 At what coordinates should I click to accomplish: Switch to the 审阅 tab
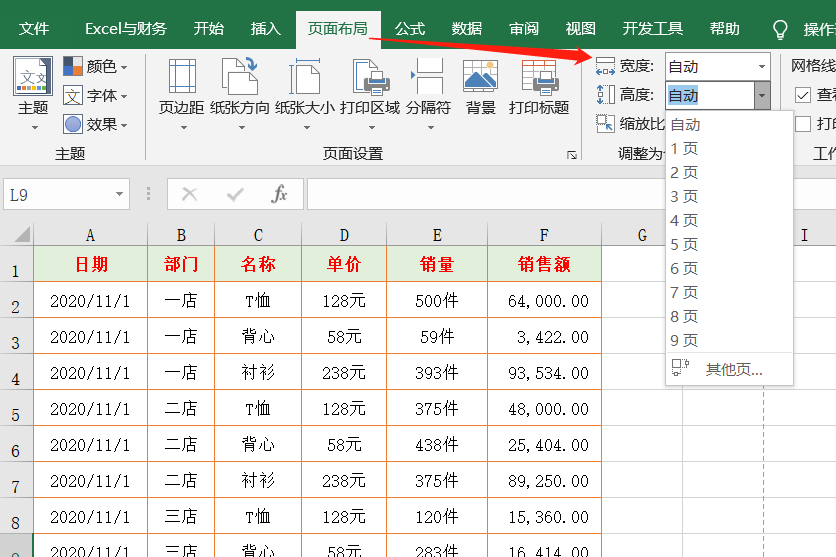tap(524, 28)
